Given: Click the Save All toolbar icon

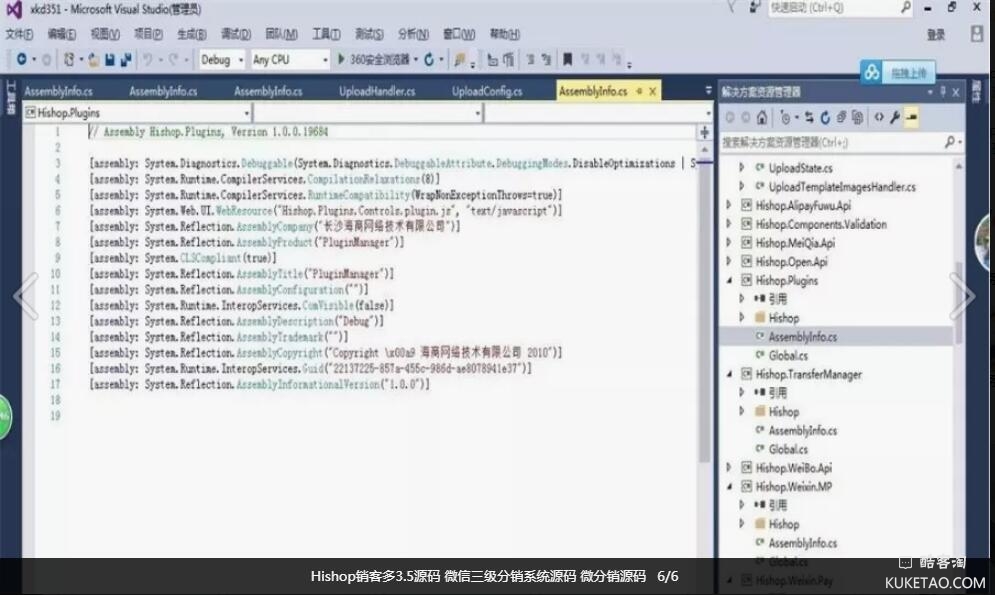Looking at the screenshot, I should [x=126, y=60].
